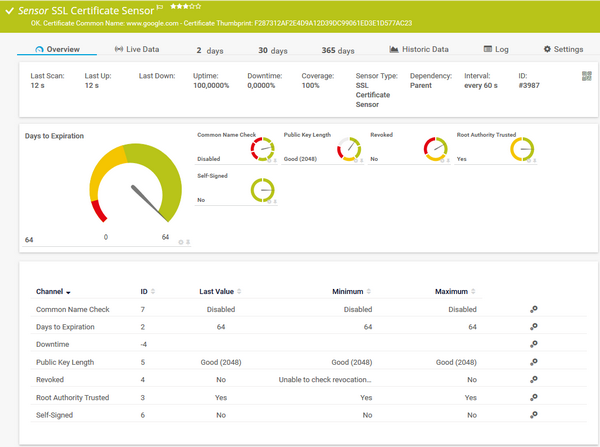Sort by the Maximum column header

[454, 292]
